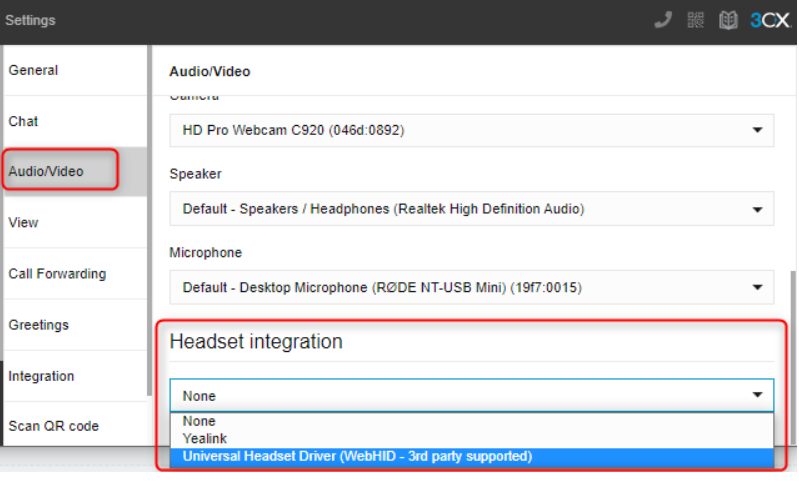
Task: Click the main panel vertical scrollbar
Action: (793, 359)
